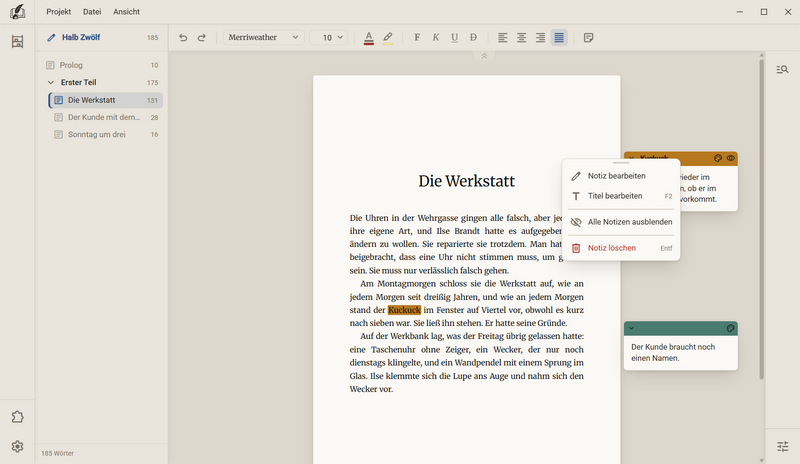Center-align the text

point(521,38)
